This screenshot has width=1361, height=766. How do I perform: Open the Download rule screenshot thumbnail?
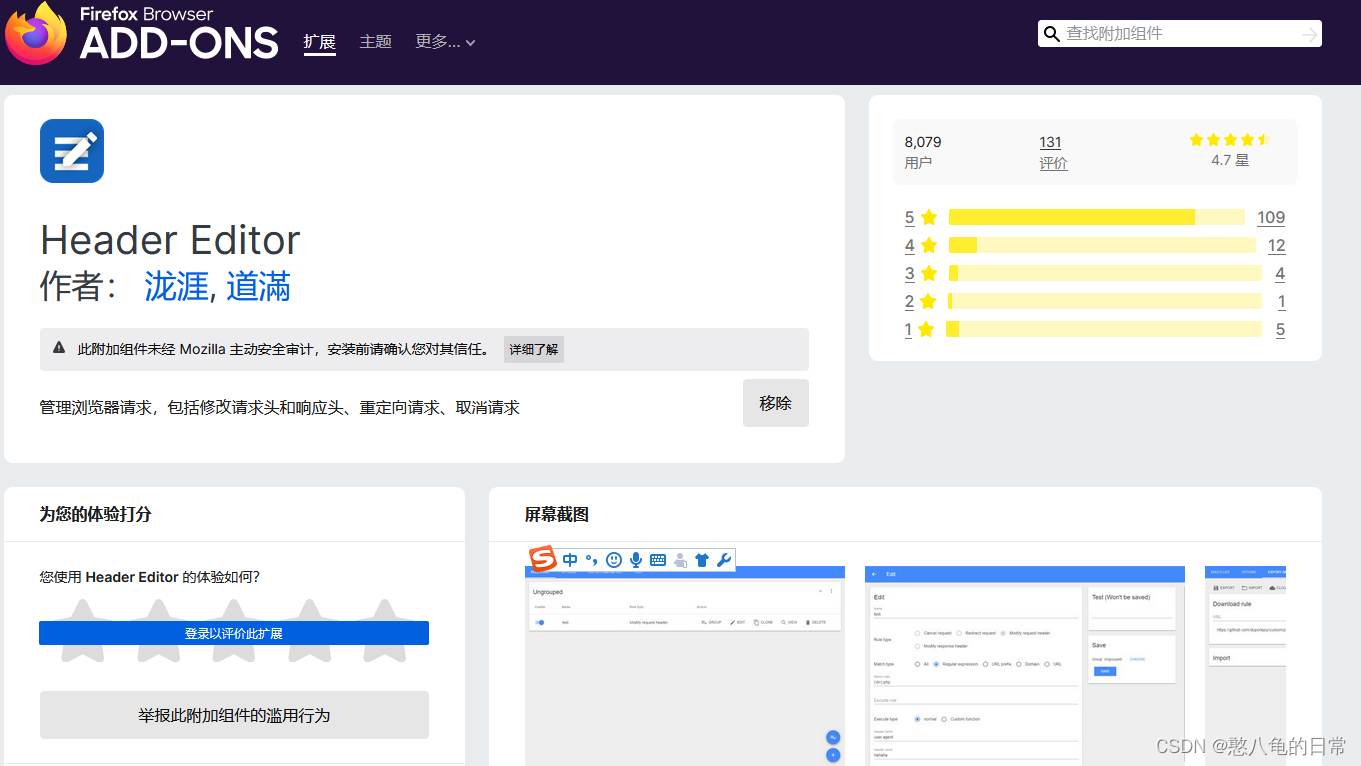pyautogui.click(x=1245, y=666)
